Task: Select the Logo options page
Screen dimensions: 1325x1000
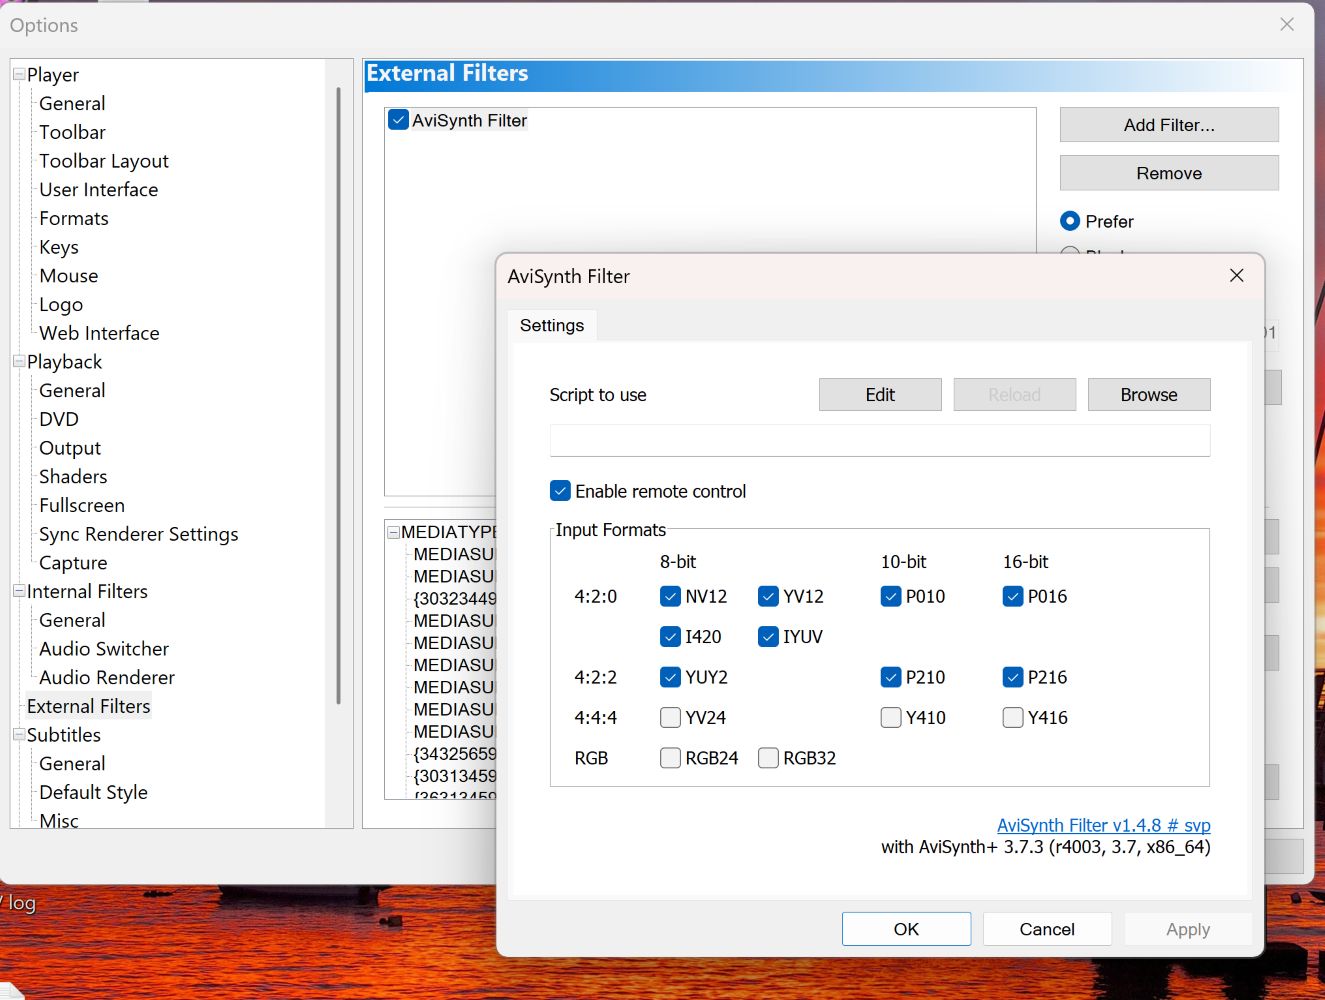Action: (x=61, y=304)
